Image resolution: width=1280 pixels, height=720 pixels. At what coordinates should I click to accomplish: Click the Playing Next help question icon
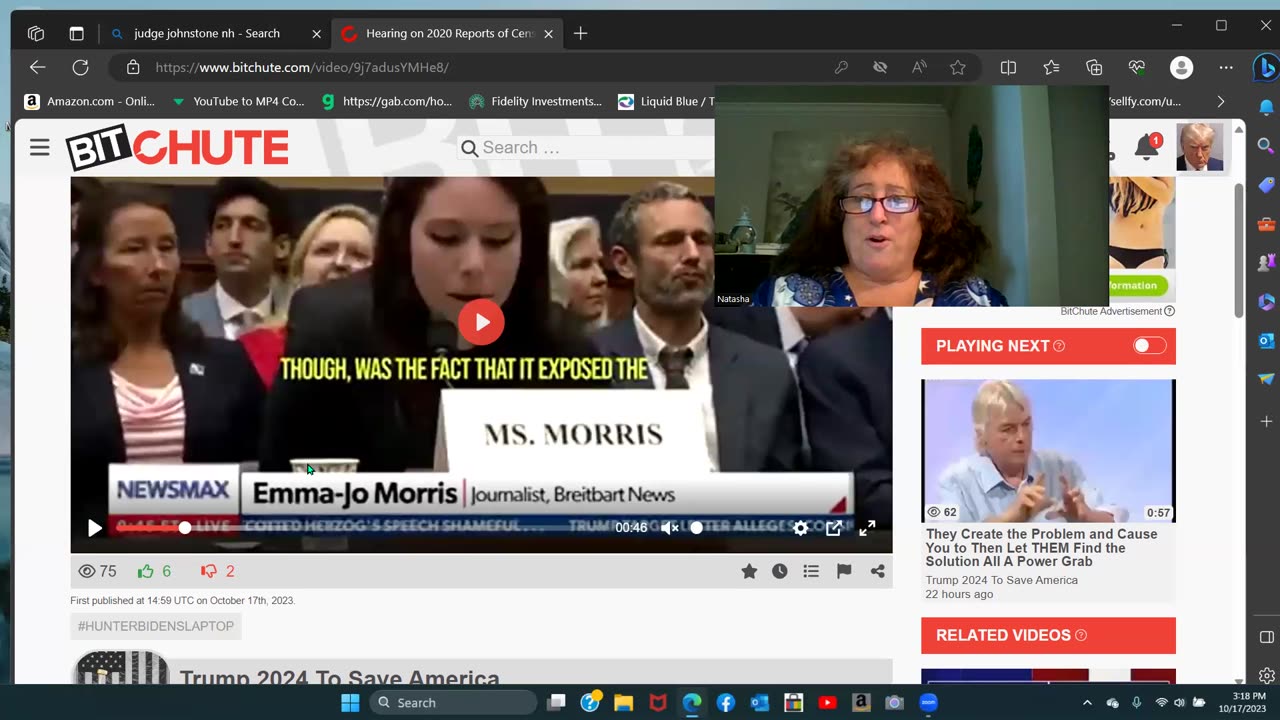[x=1059, y=346]
